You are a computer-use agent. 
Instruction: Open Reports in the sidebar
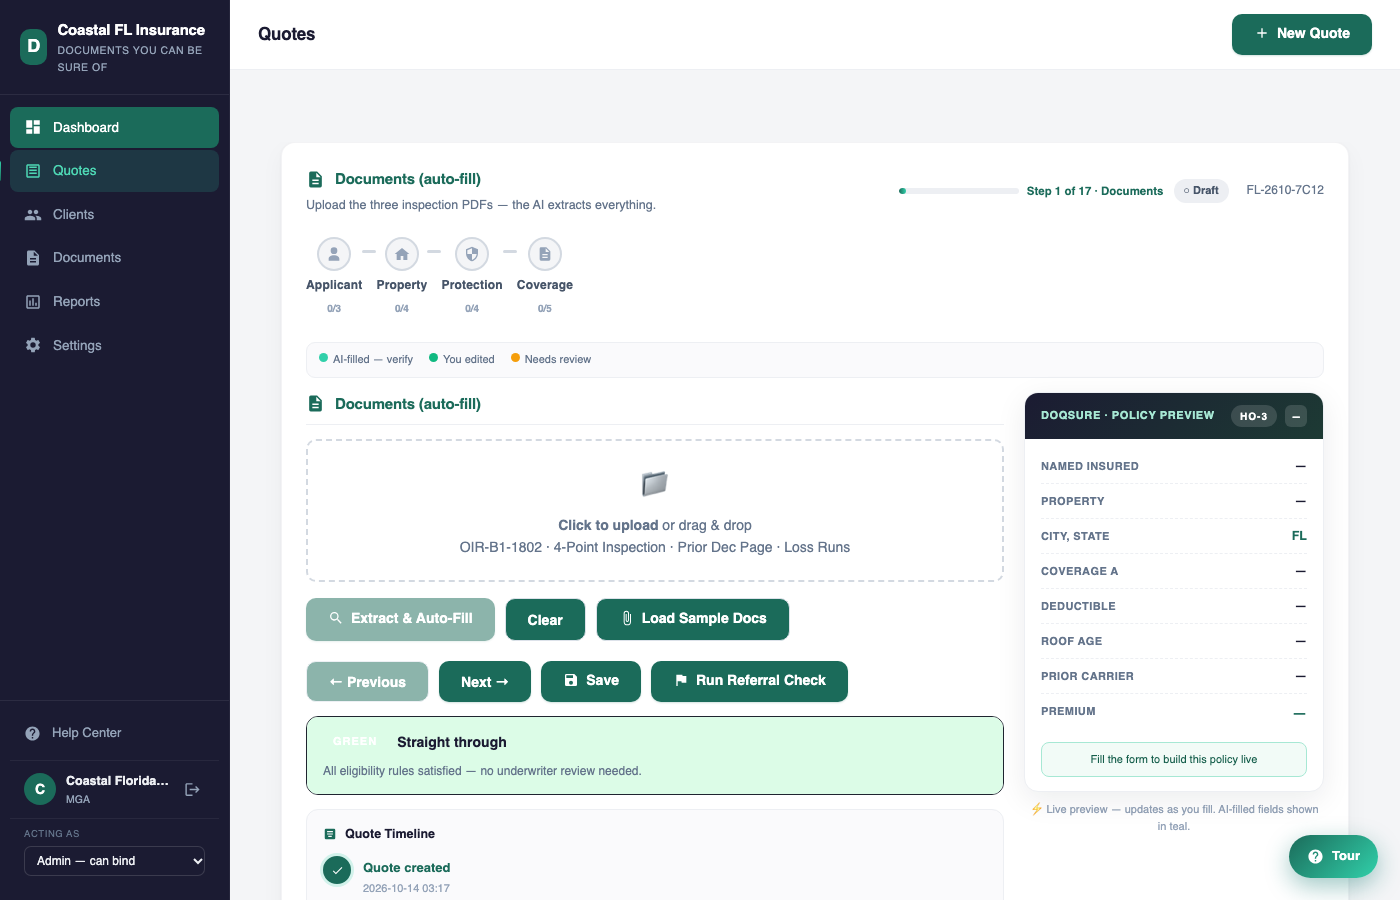114,301
